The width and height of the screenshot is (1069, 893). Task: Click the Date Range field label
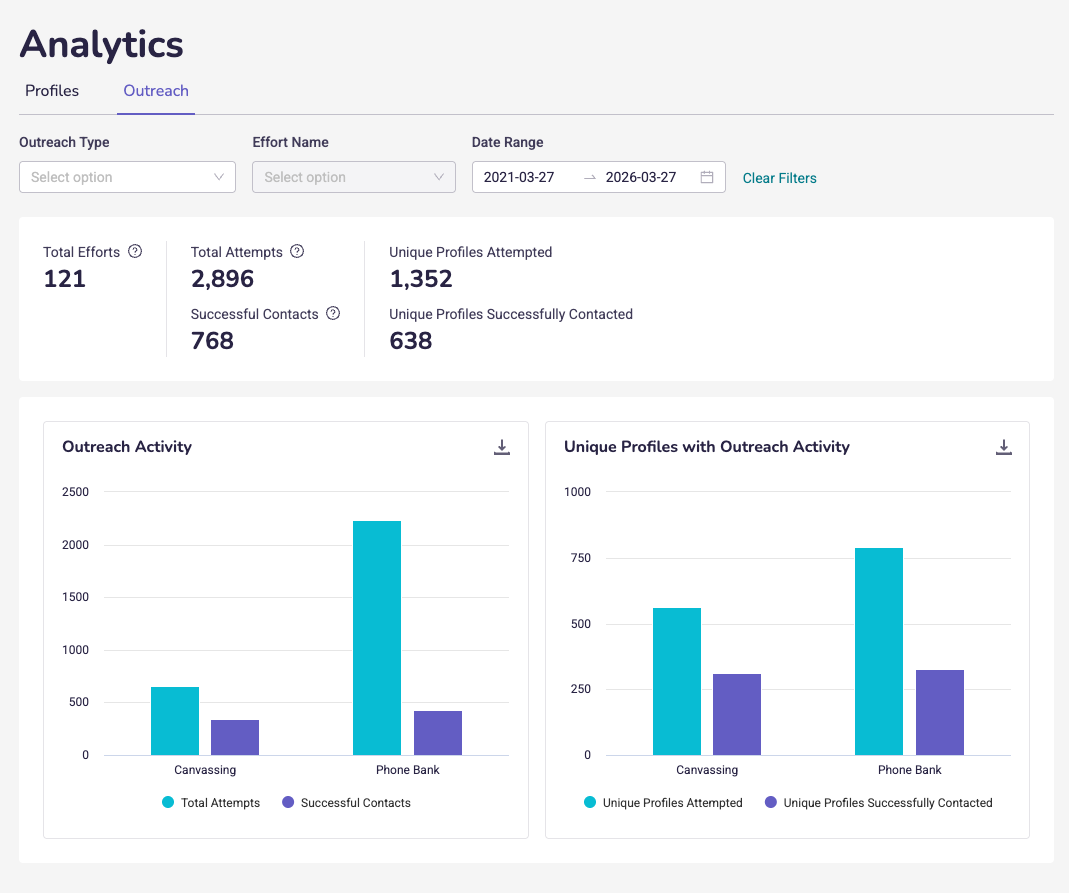(507, 142)
